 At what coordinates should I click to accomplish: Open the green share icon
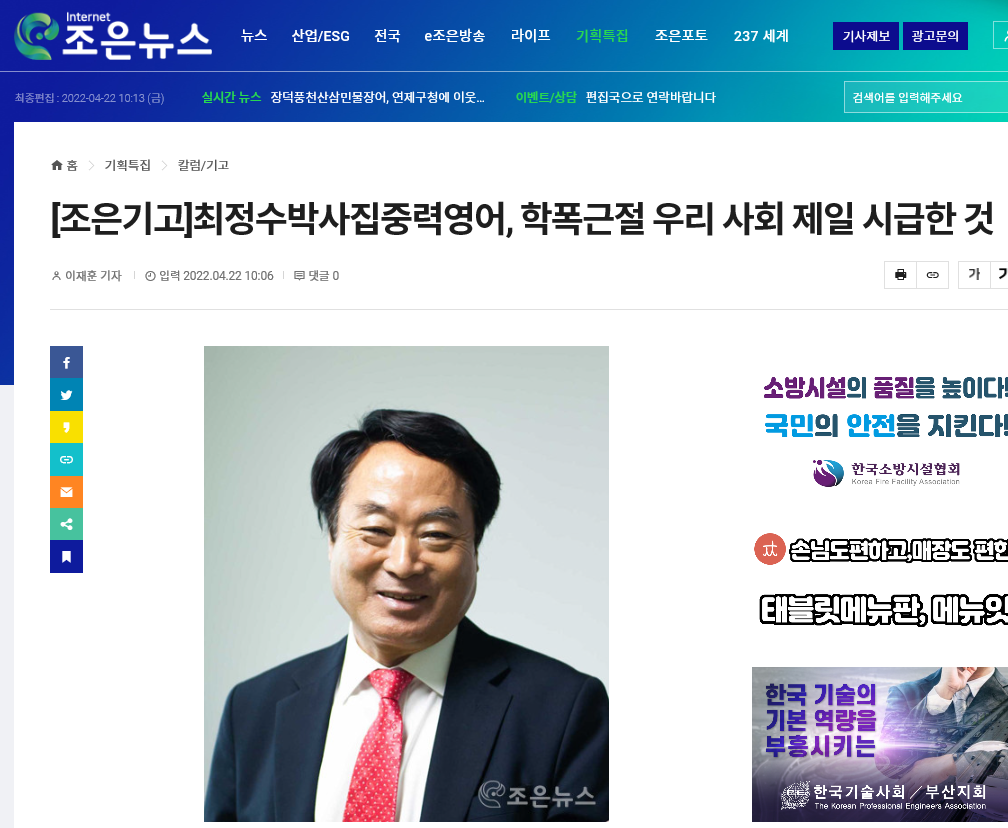[x=66, y=524]
